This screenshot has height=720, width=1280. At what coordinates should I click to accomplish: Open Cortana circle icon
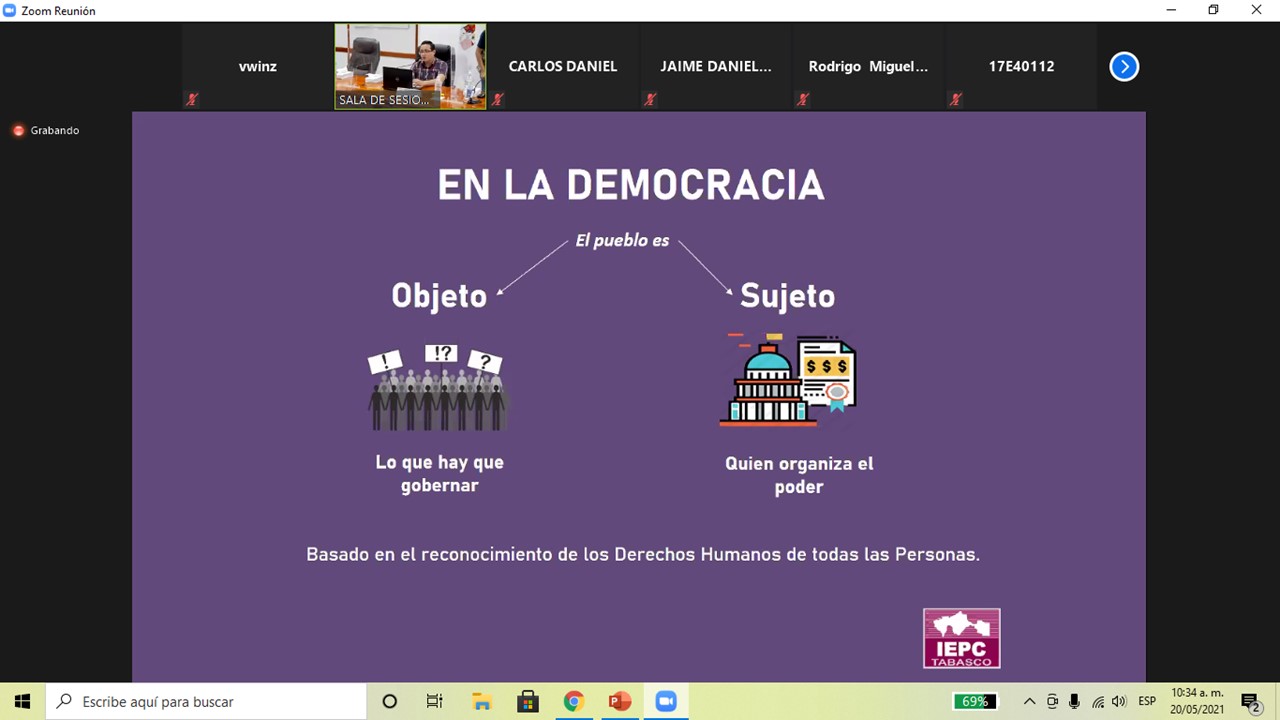(389, 701)
